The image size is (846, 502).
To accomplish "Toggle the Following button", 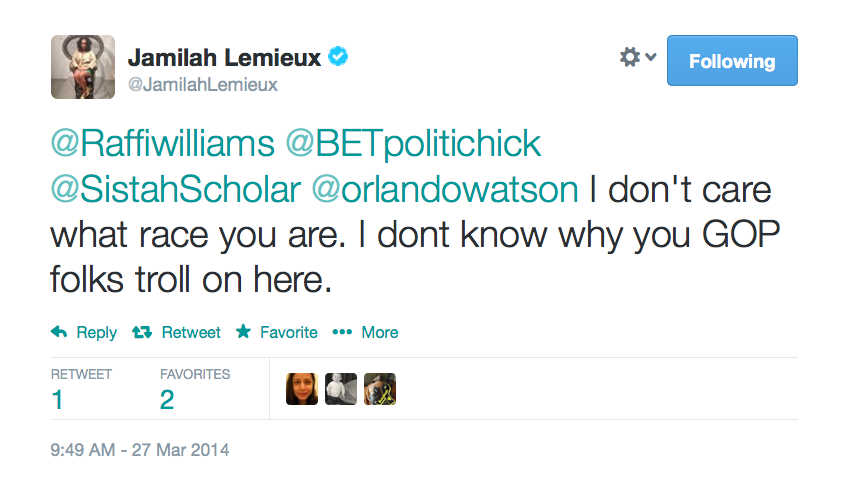I will pyautogui.click(x=732, y=61).
